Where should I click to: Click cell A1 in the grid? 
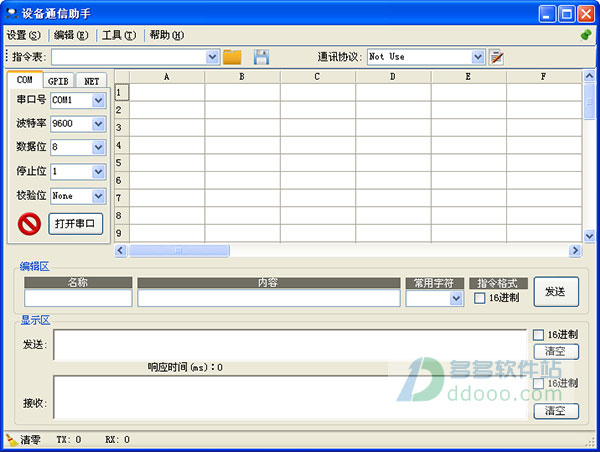tap(166, 92)
